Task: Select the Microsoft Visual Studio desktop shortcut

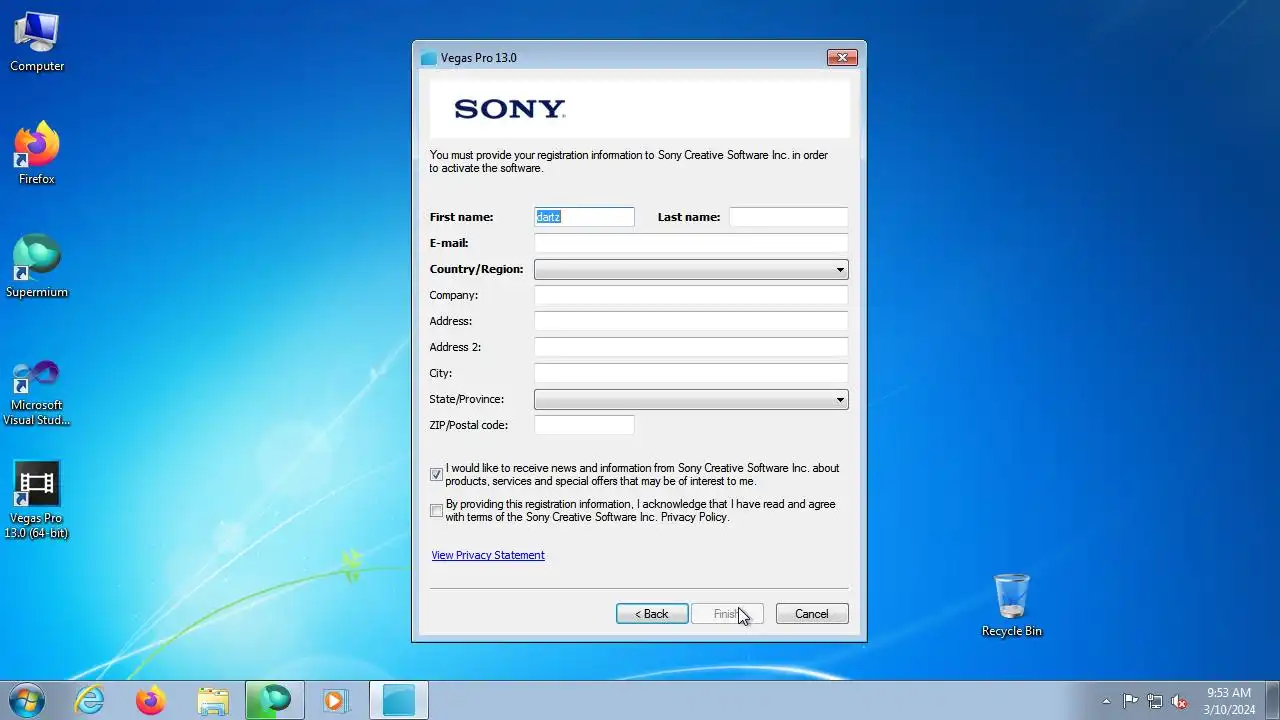Action: [37, 393]
